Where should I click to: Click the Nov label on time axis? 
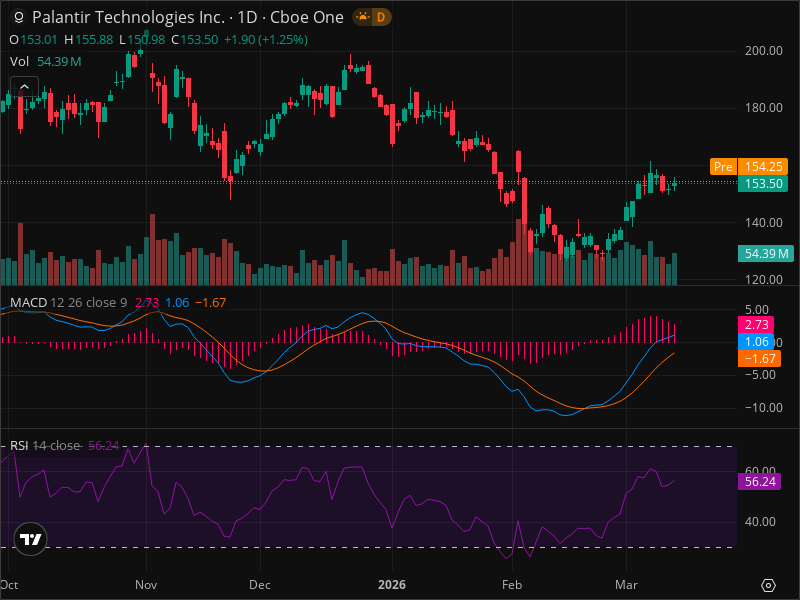point(146,585)
